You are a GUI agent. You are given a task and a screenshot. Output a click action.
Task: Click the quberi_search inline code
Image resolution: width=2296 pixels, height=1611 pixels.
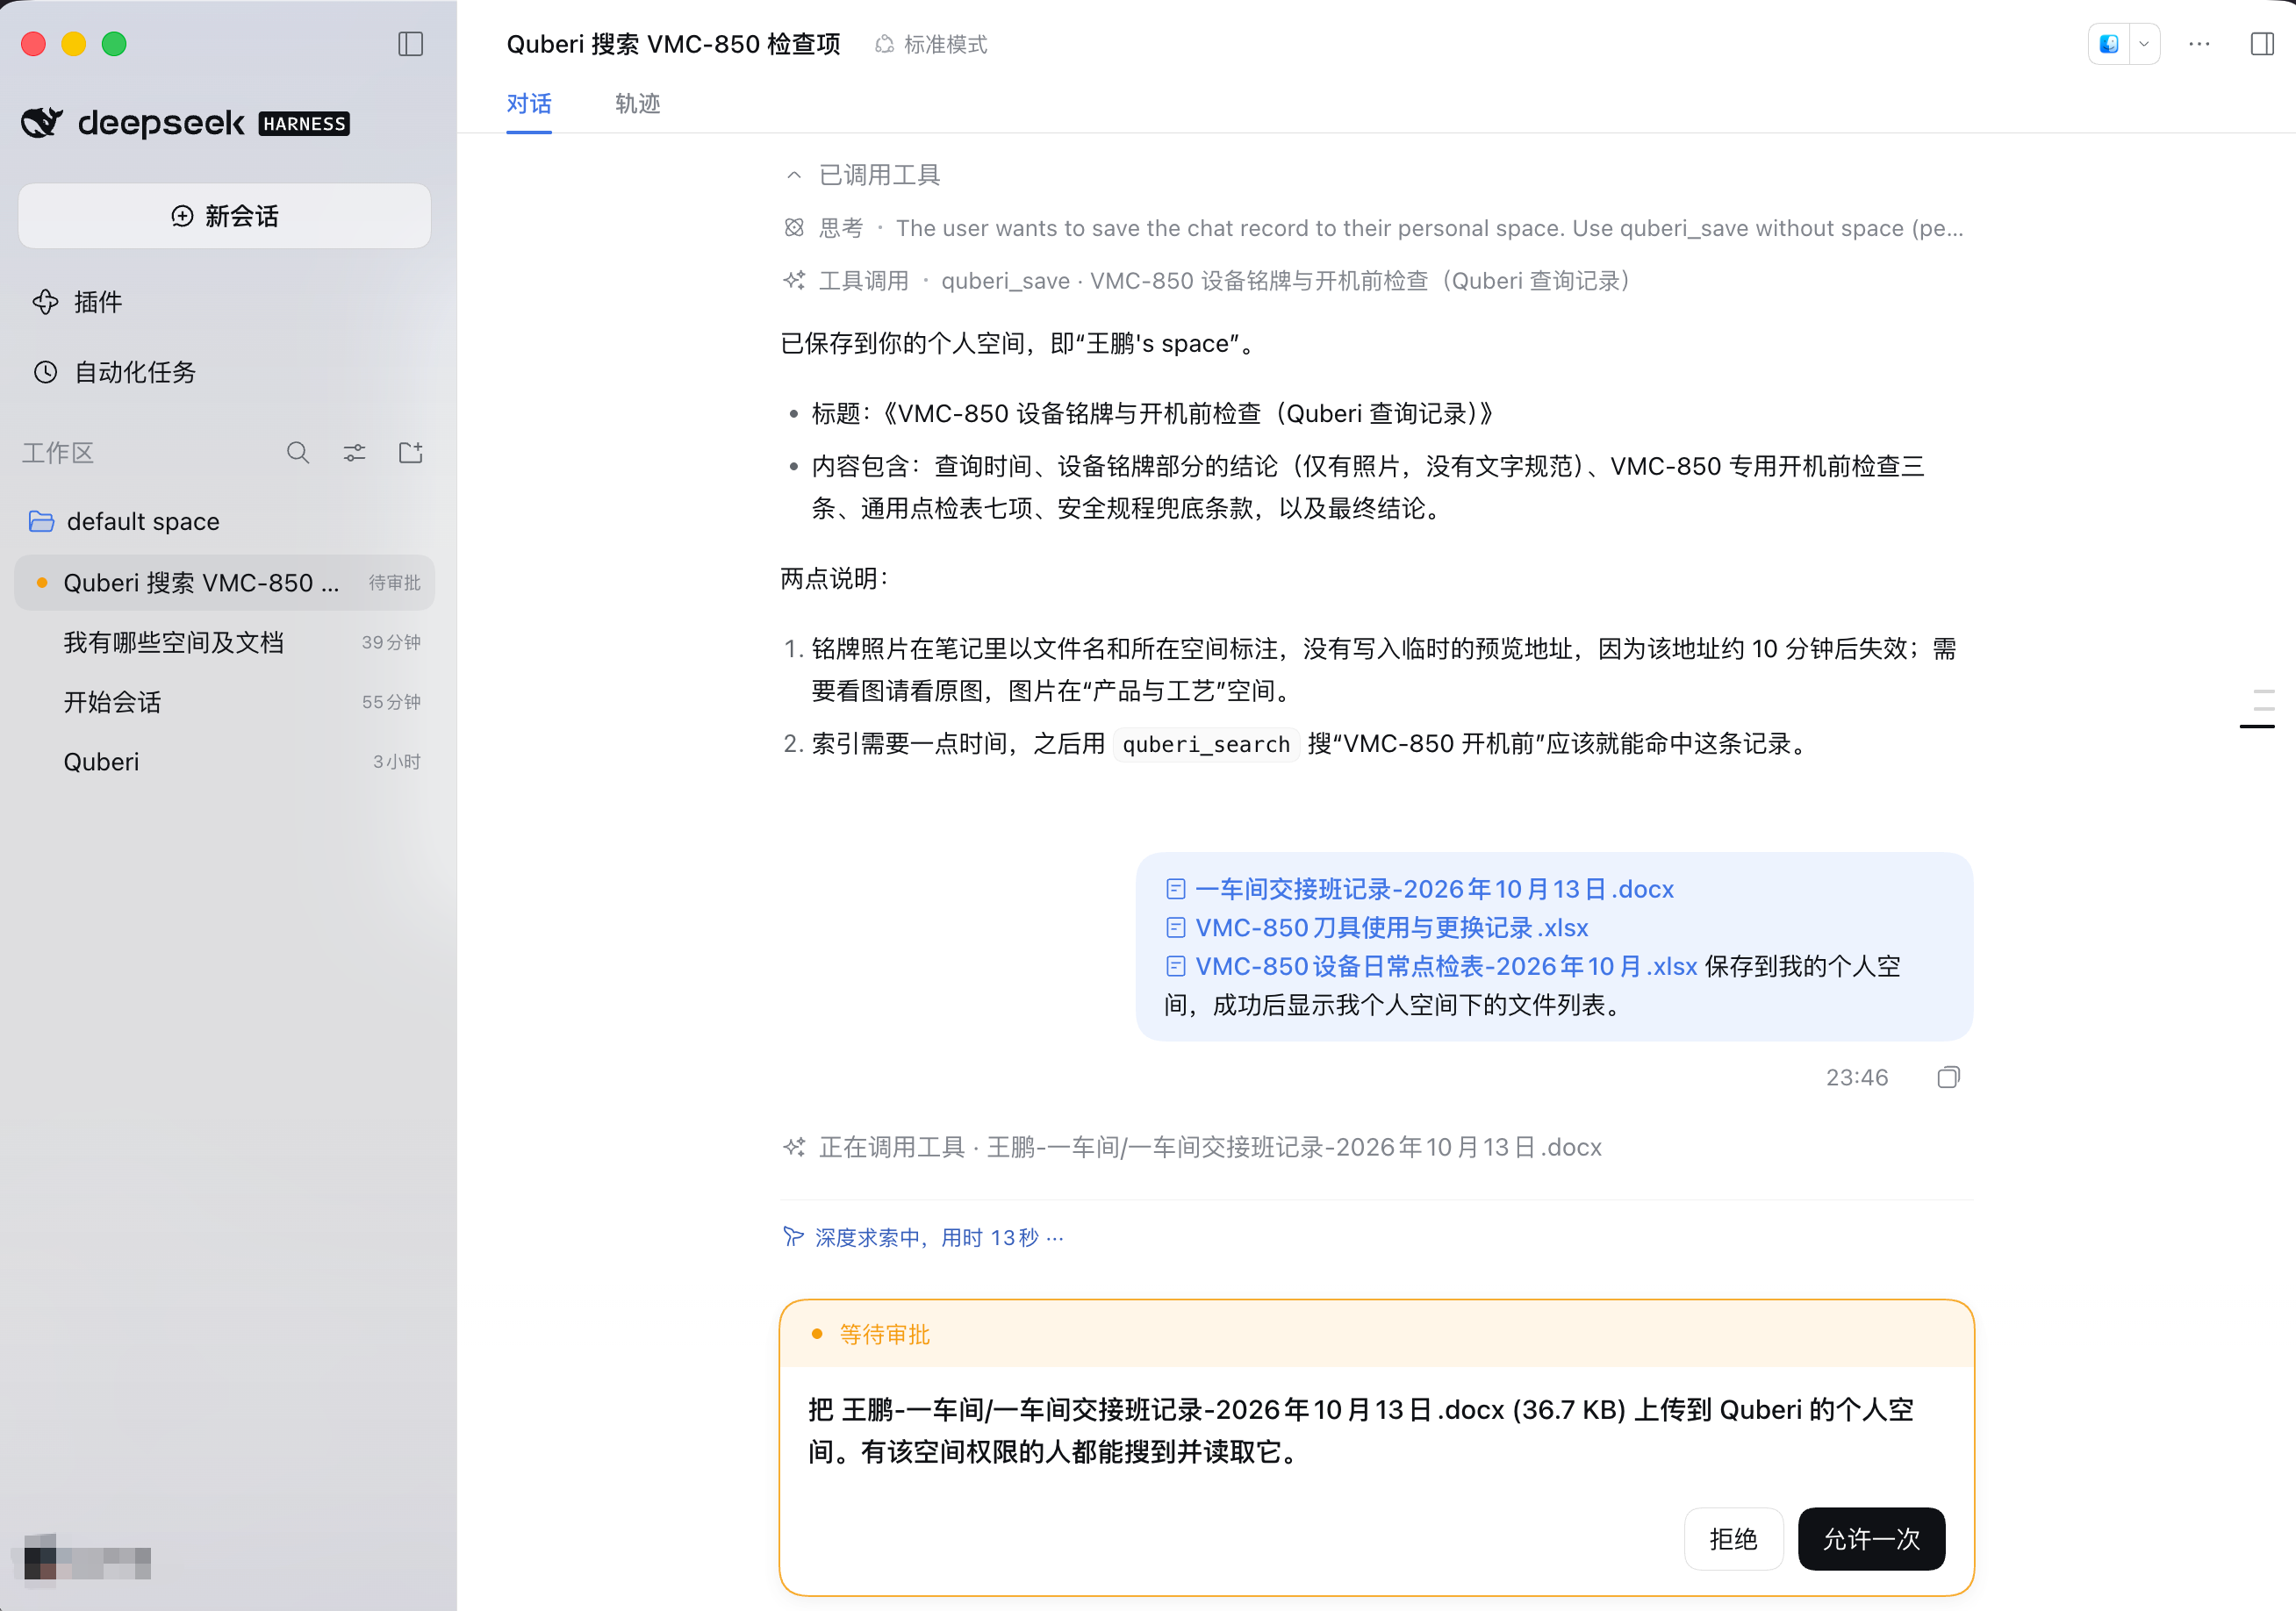[1206, 745]
